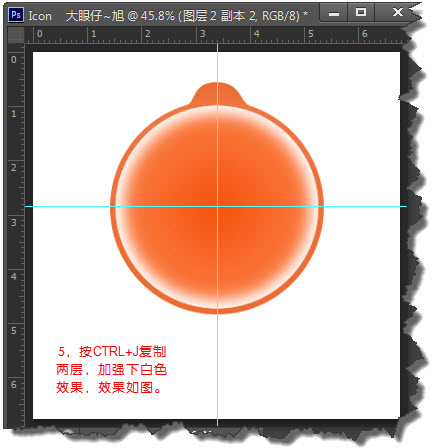Maximize the document window
The width and height of the screenshot is (434, 448).
[361, 13]
